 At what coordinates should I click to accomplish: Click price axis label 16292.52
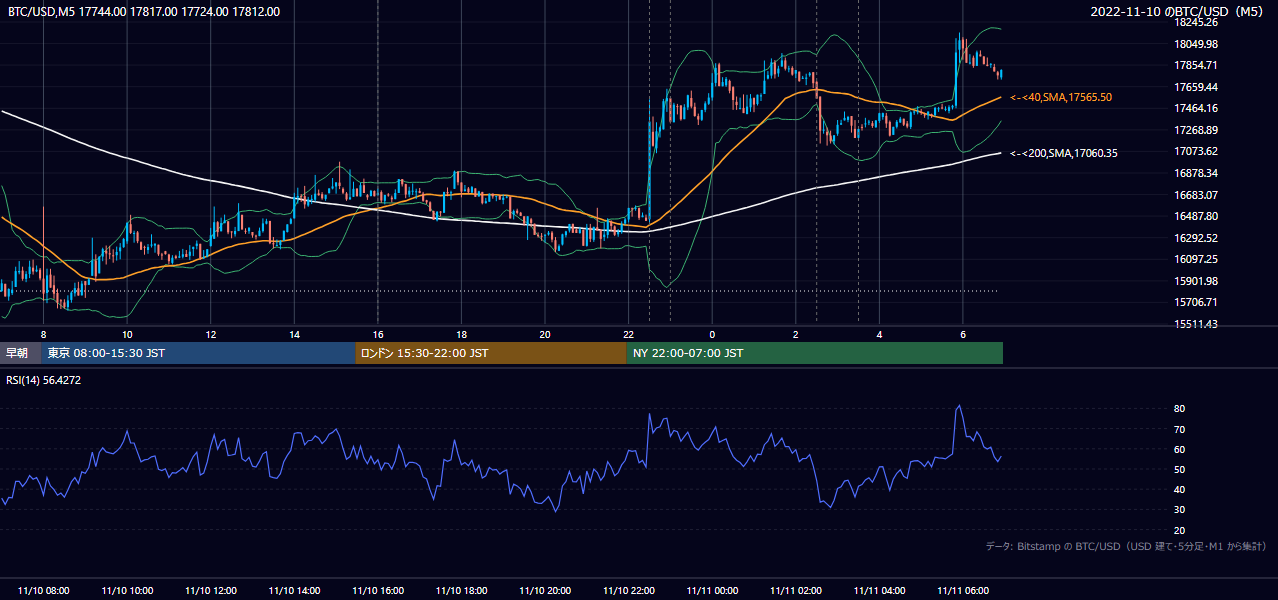click(1197, 238)
